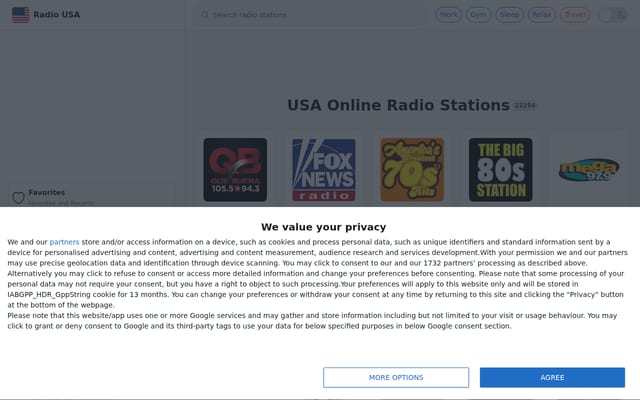Click the Favorites heart icon
Image resolution: width=640 pixels, height=400 pixels.
(x=18, y=198)
